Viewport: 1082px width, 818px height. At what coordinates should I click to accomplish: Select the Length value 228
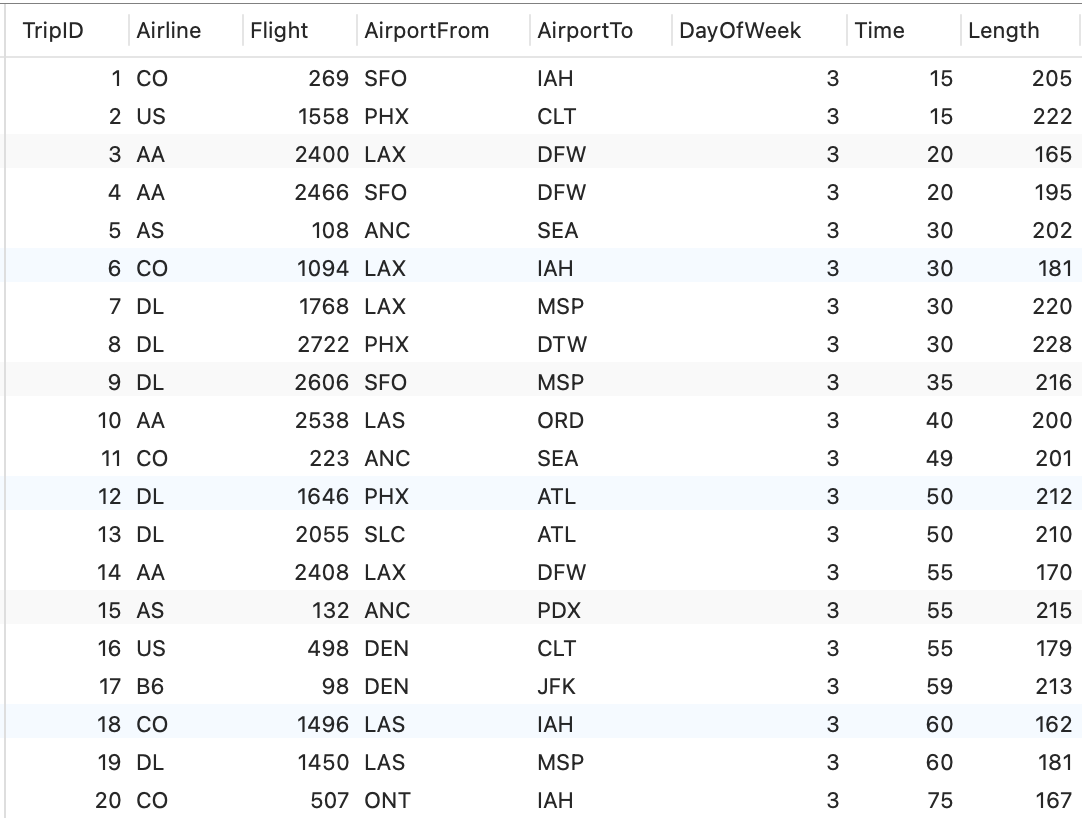1051,345
